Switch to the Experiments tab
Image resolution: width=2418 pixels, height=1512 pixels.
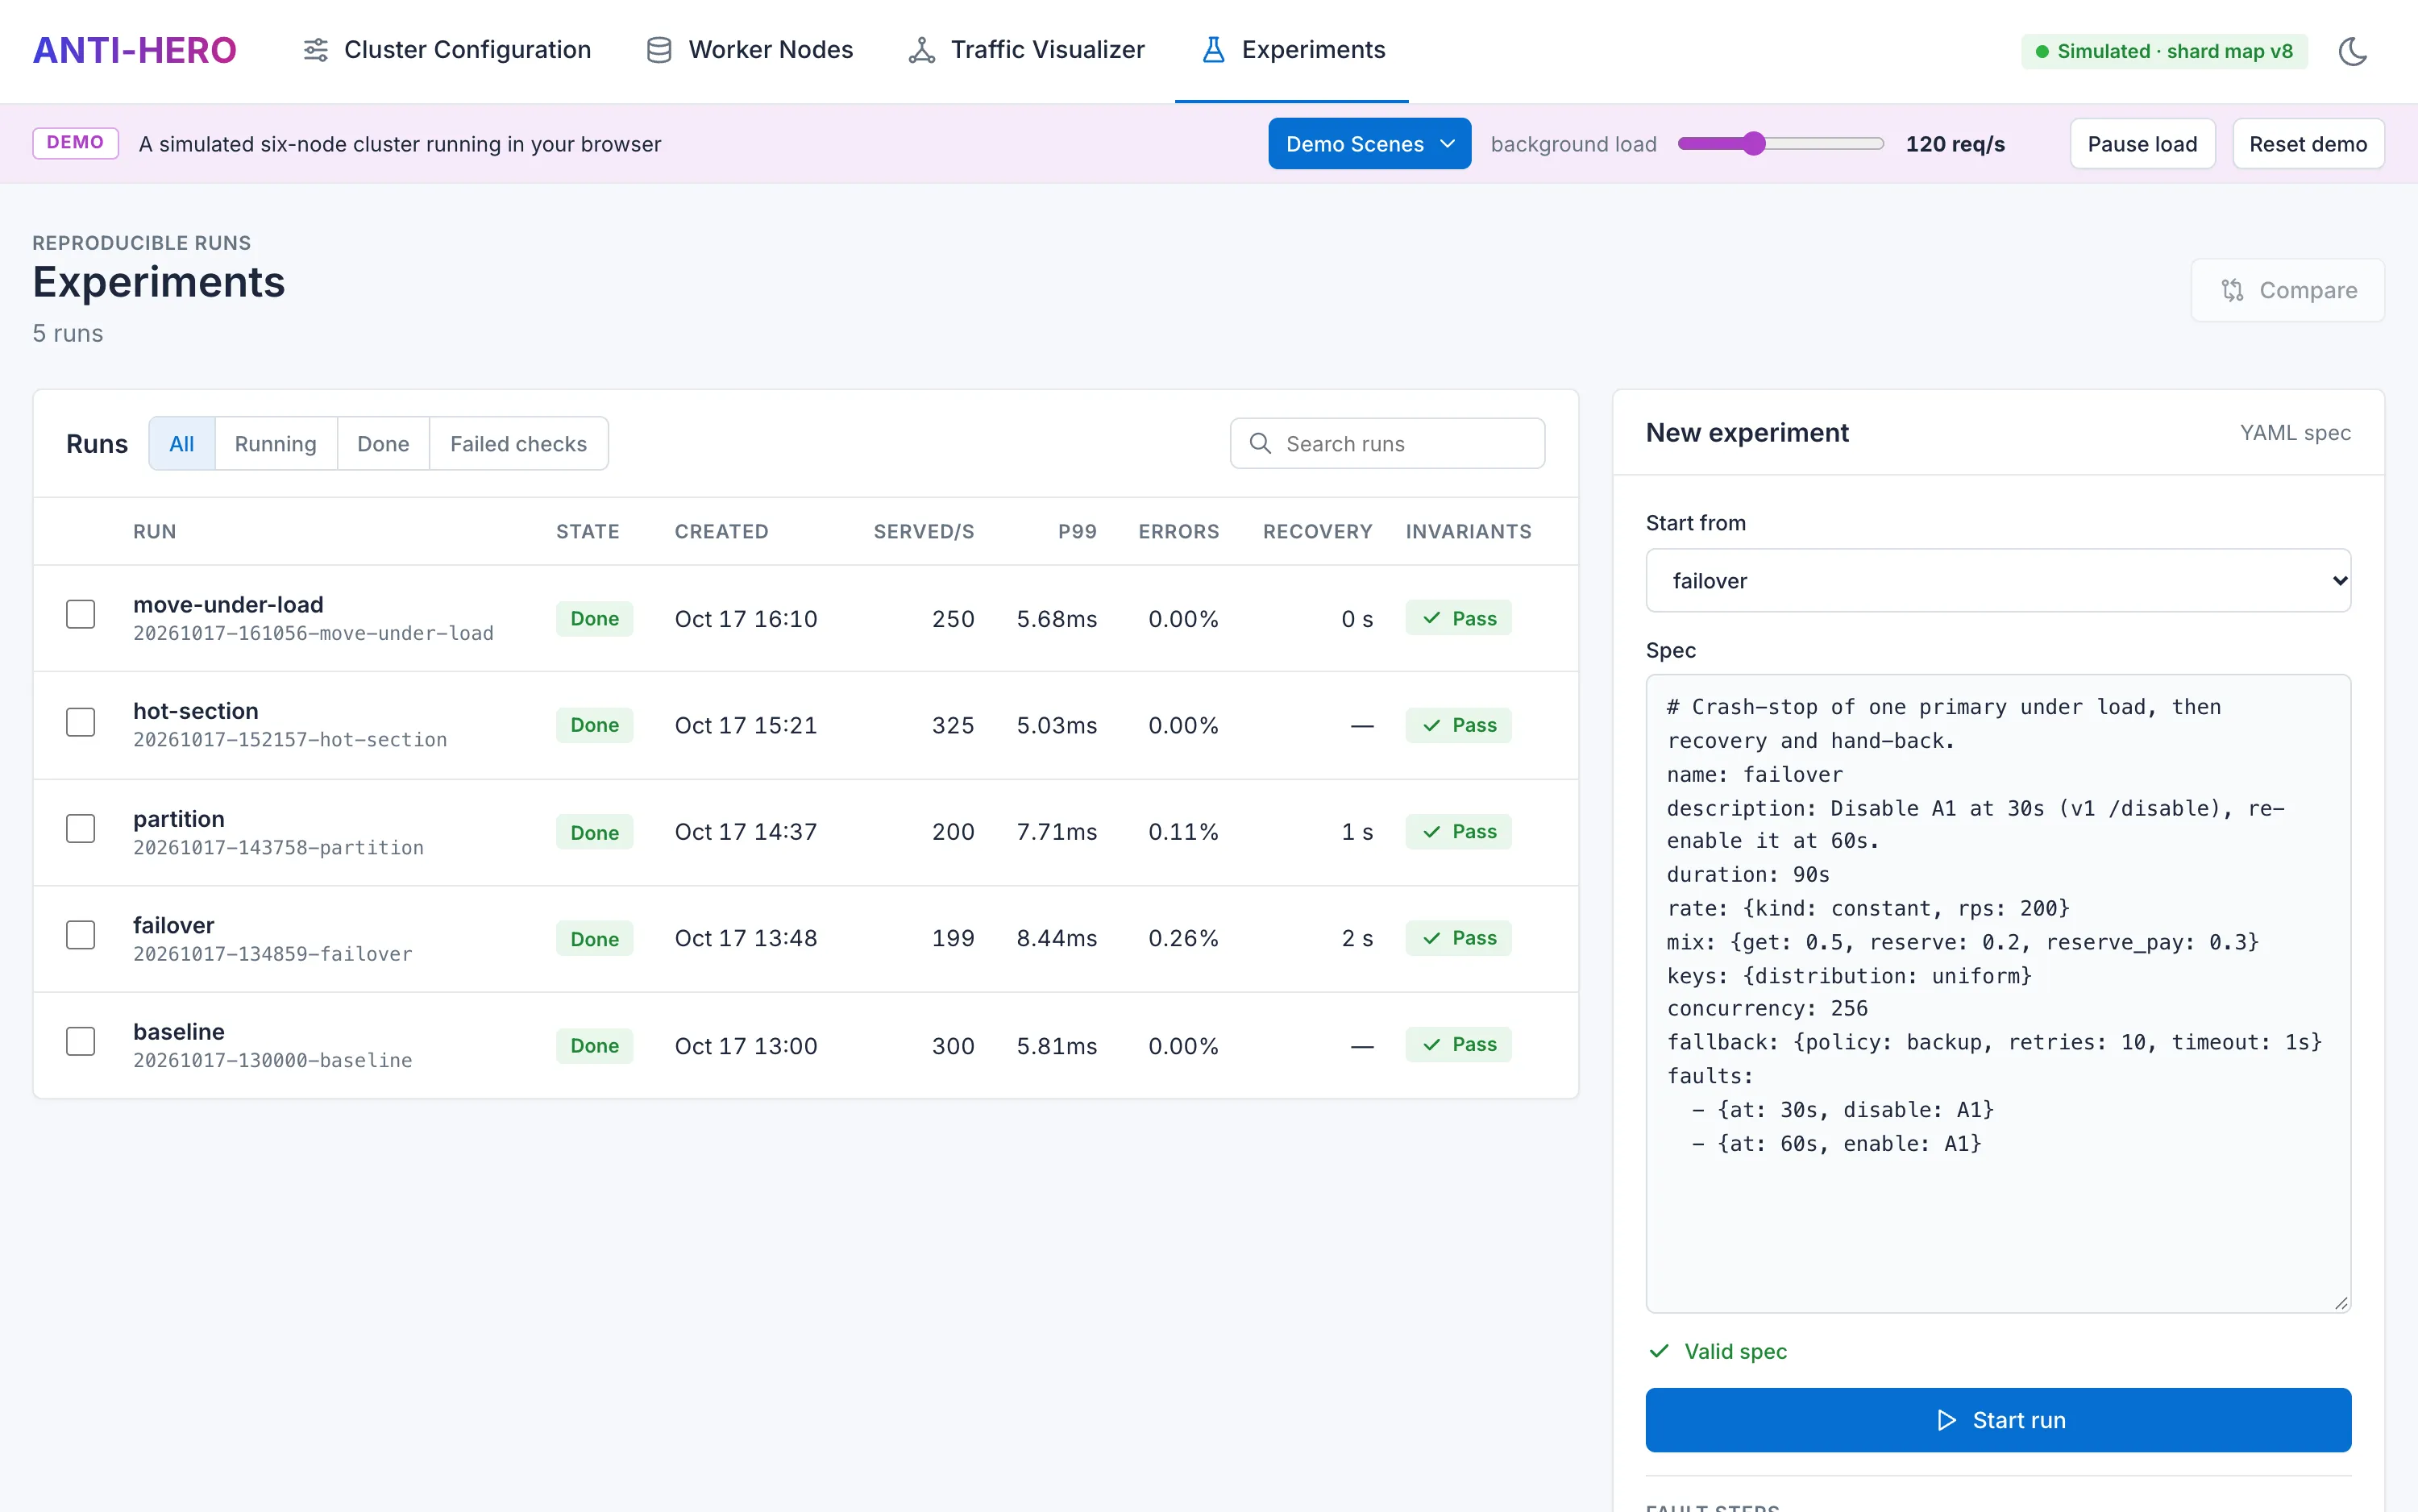[1292, 50]
